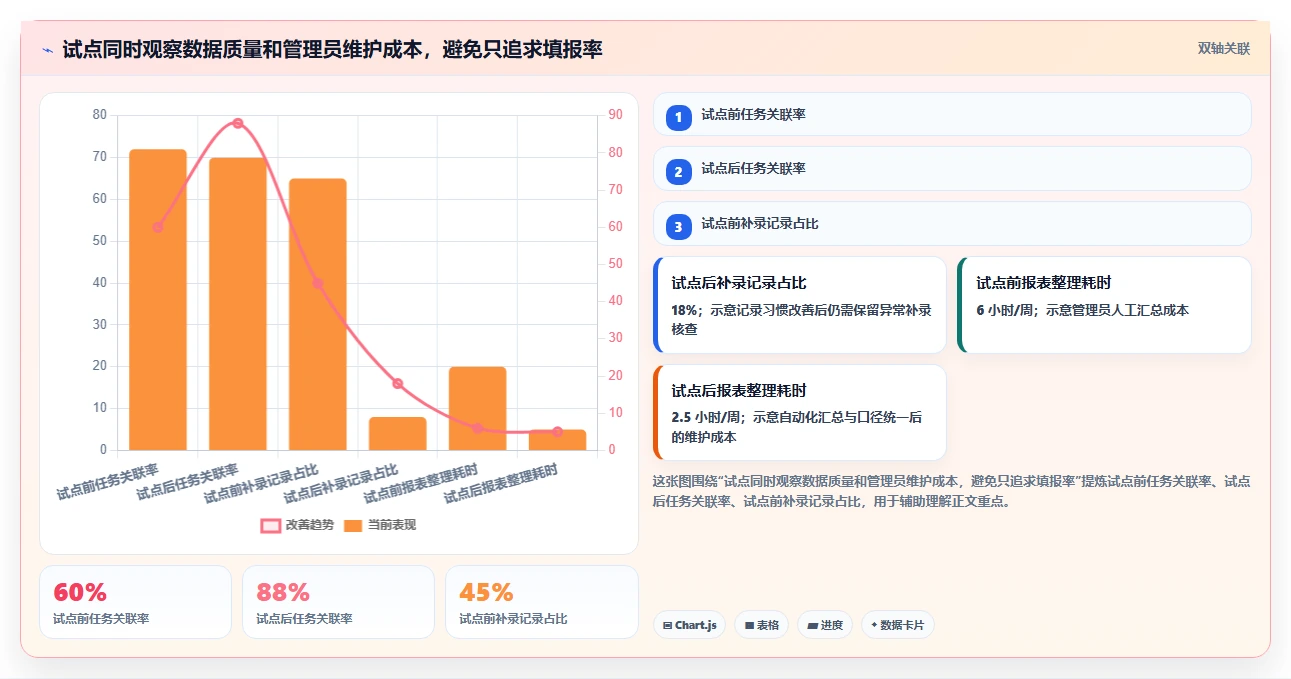Click the Chart.js tag

tap(689, 625)
